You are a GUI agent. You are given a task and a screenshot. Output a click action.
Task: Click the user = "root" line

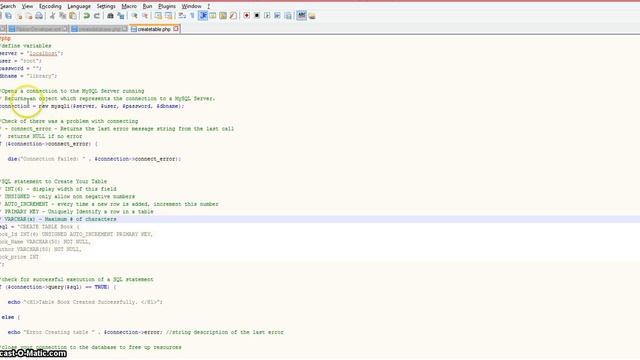click(x=21, y=61)
